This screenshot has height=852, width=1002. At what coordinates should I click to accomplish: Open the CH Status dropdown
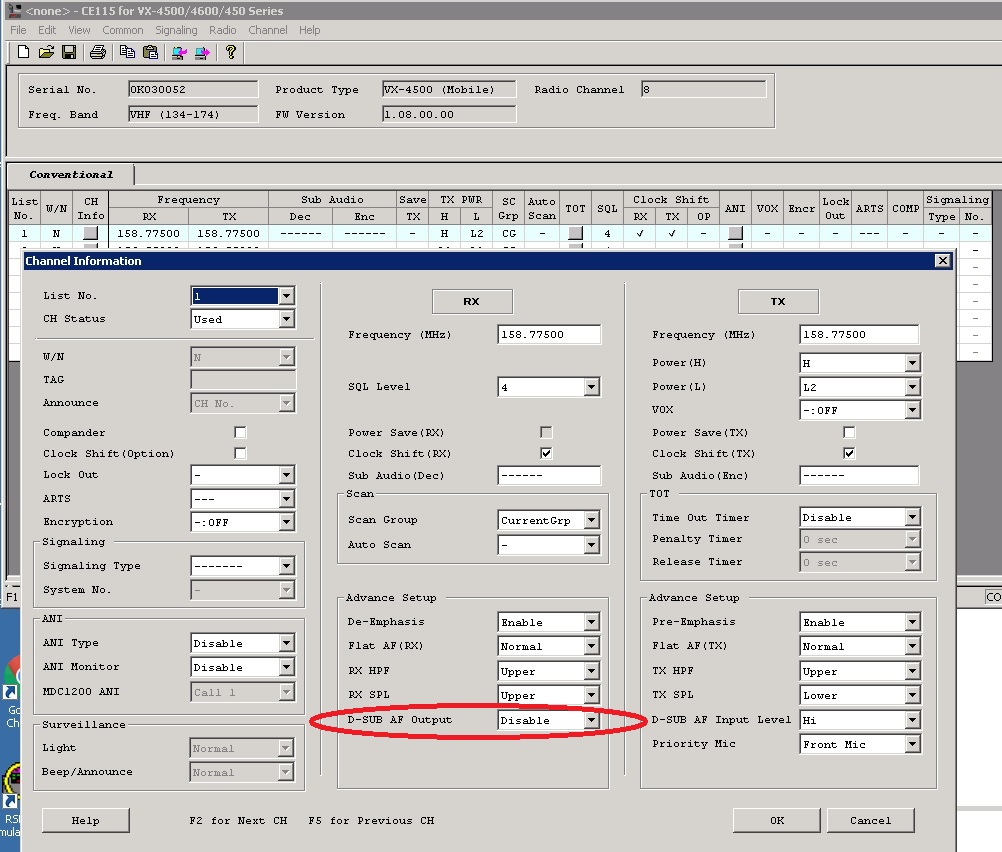point(286,319)
